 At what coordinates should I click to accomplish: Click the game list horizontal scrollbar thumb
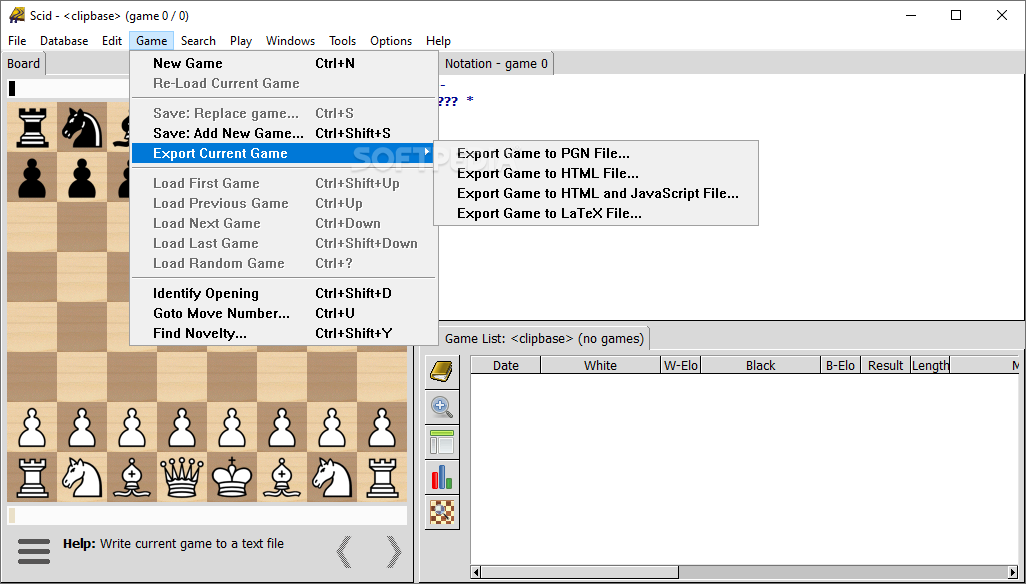[580, 572]
